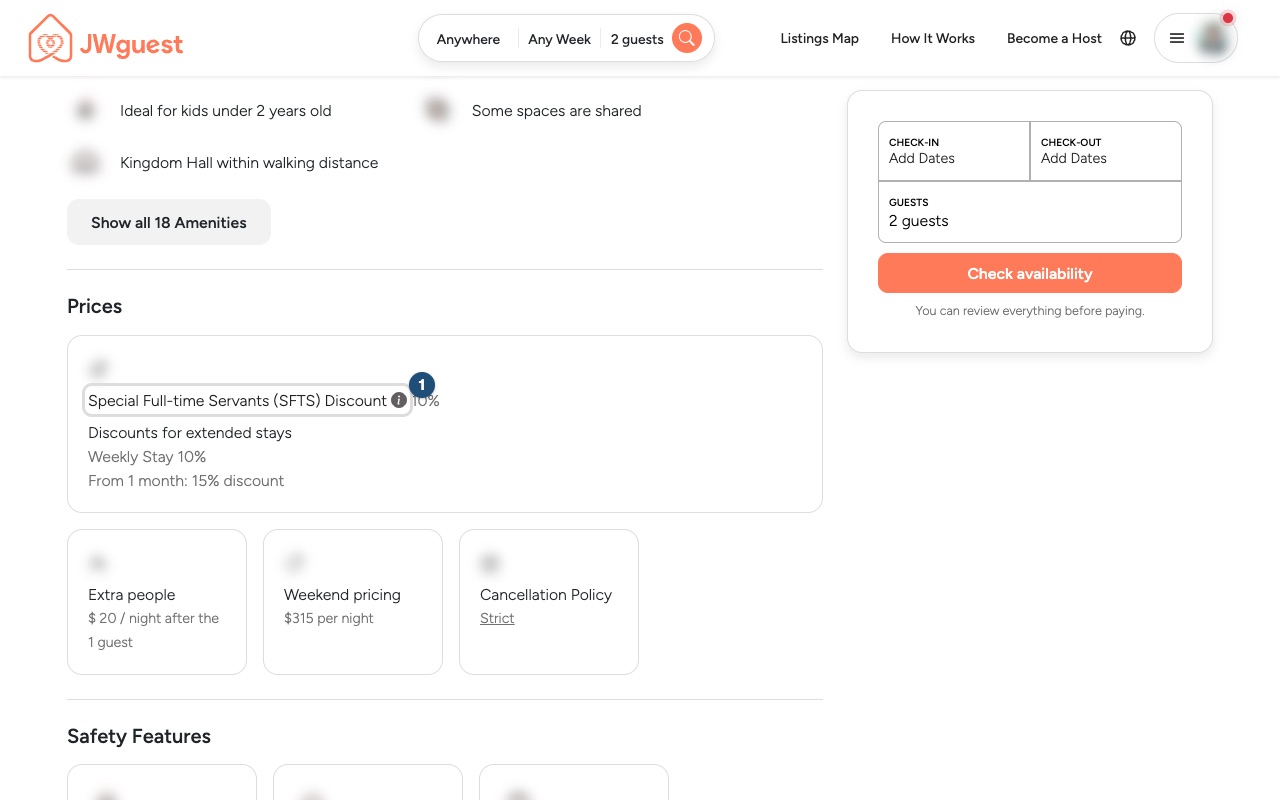Click icon beside Some spaces are shared
The image size is (1280, 800).
pyautogui.click(x=437, y=110)
